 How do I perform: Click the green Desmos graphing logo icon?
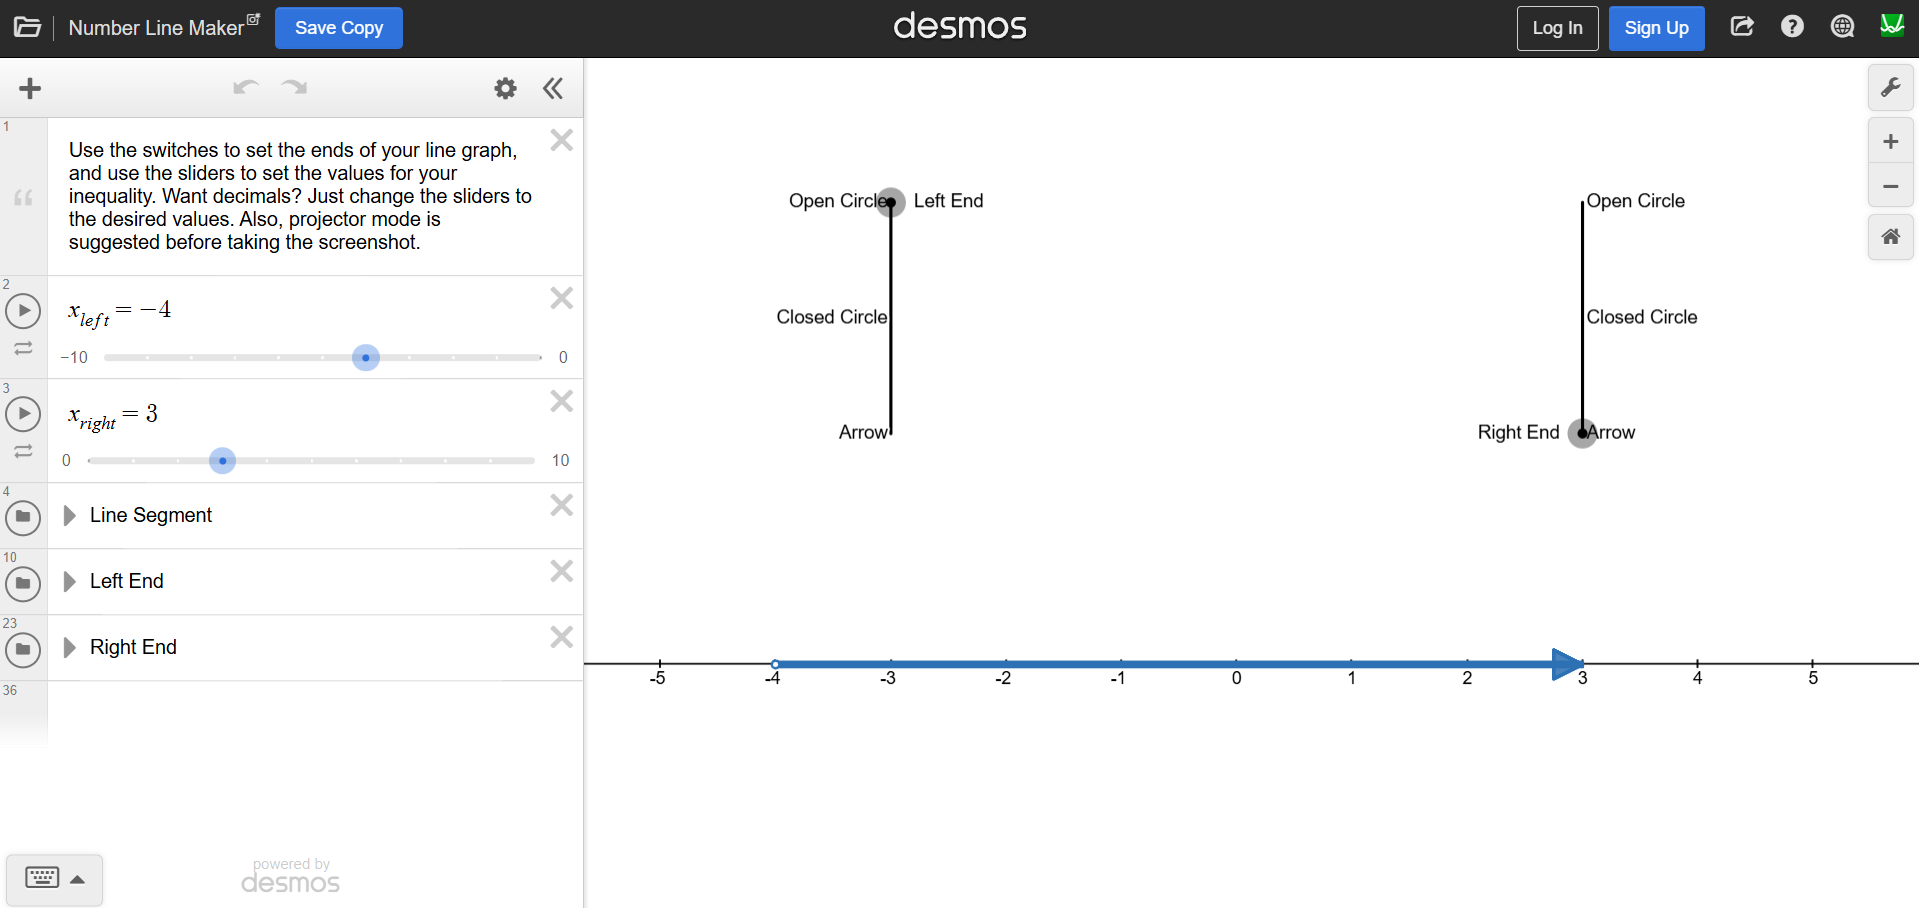(1892, 26)
